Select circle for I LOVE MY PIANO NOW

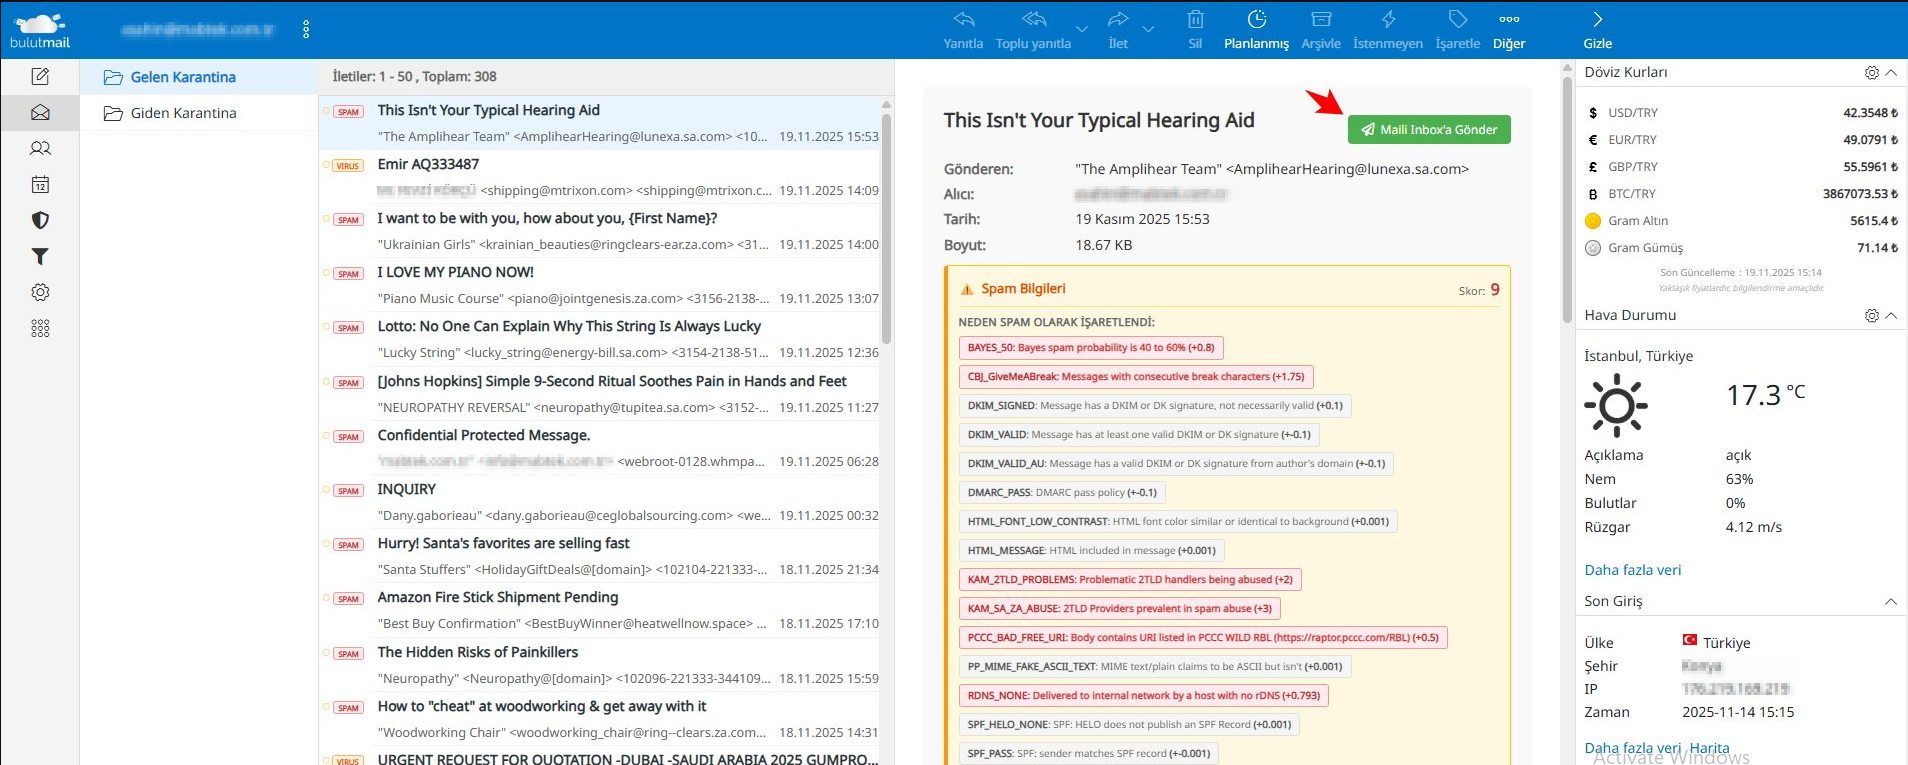click(326, 272)
